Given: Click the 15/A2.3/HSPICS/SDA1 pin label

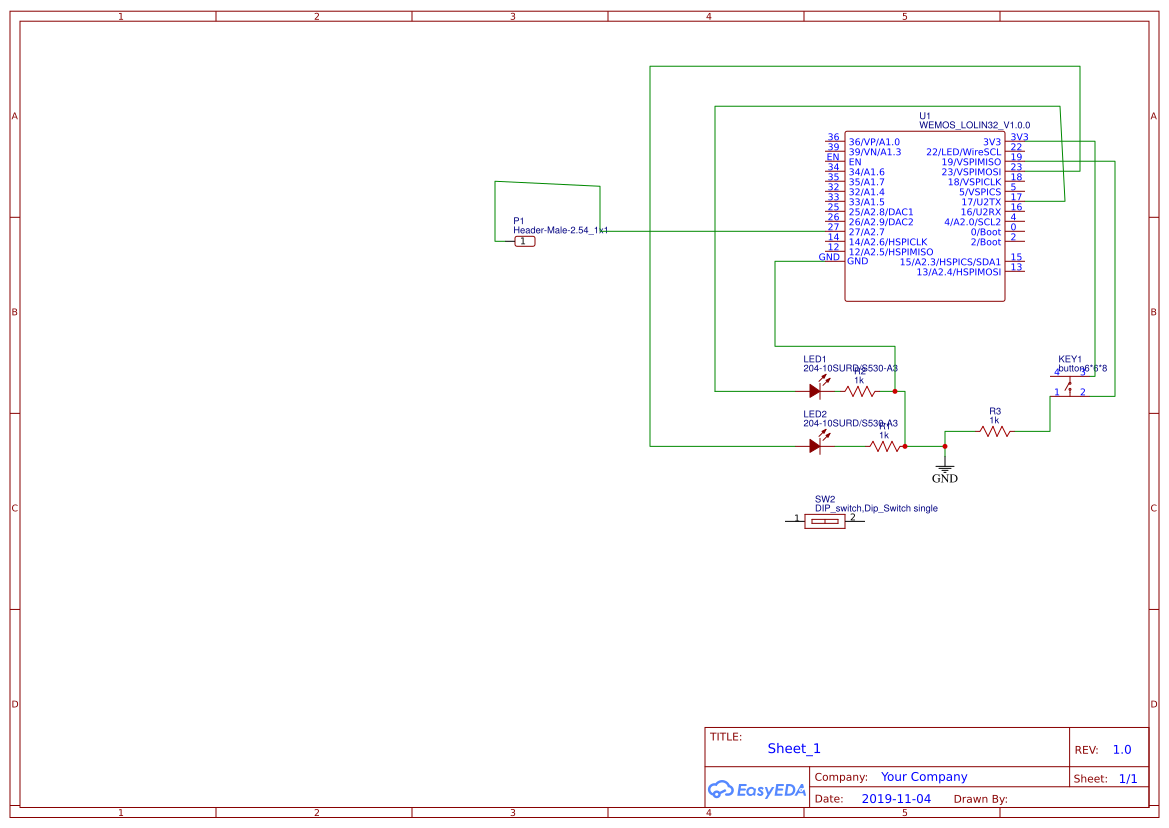Looking at the screenshot, I should (950, 262).
